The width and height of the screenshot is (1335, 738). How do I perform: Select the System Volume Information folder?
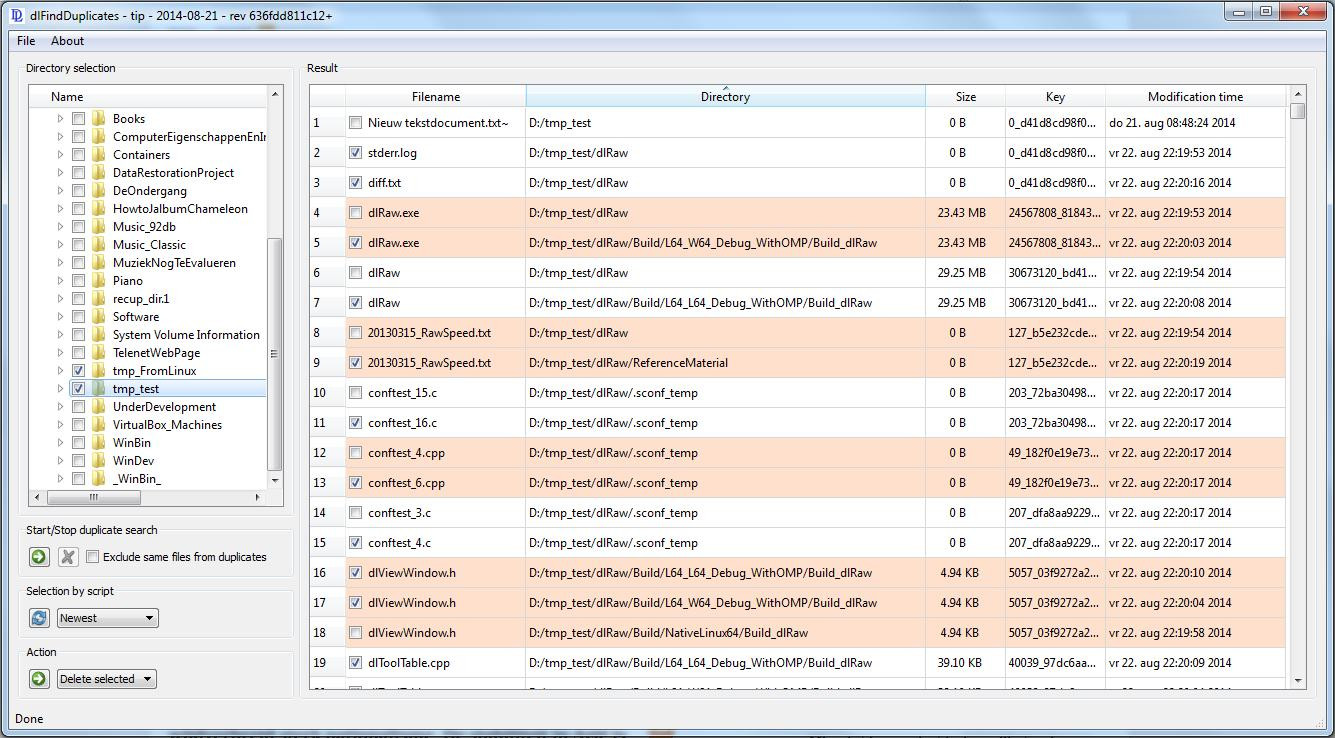pos(186,335)
